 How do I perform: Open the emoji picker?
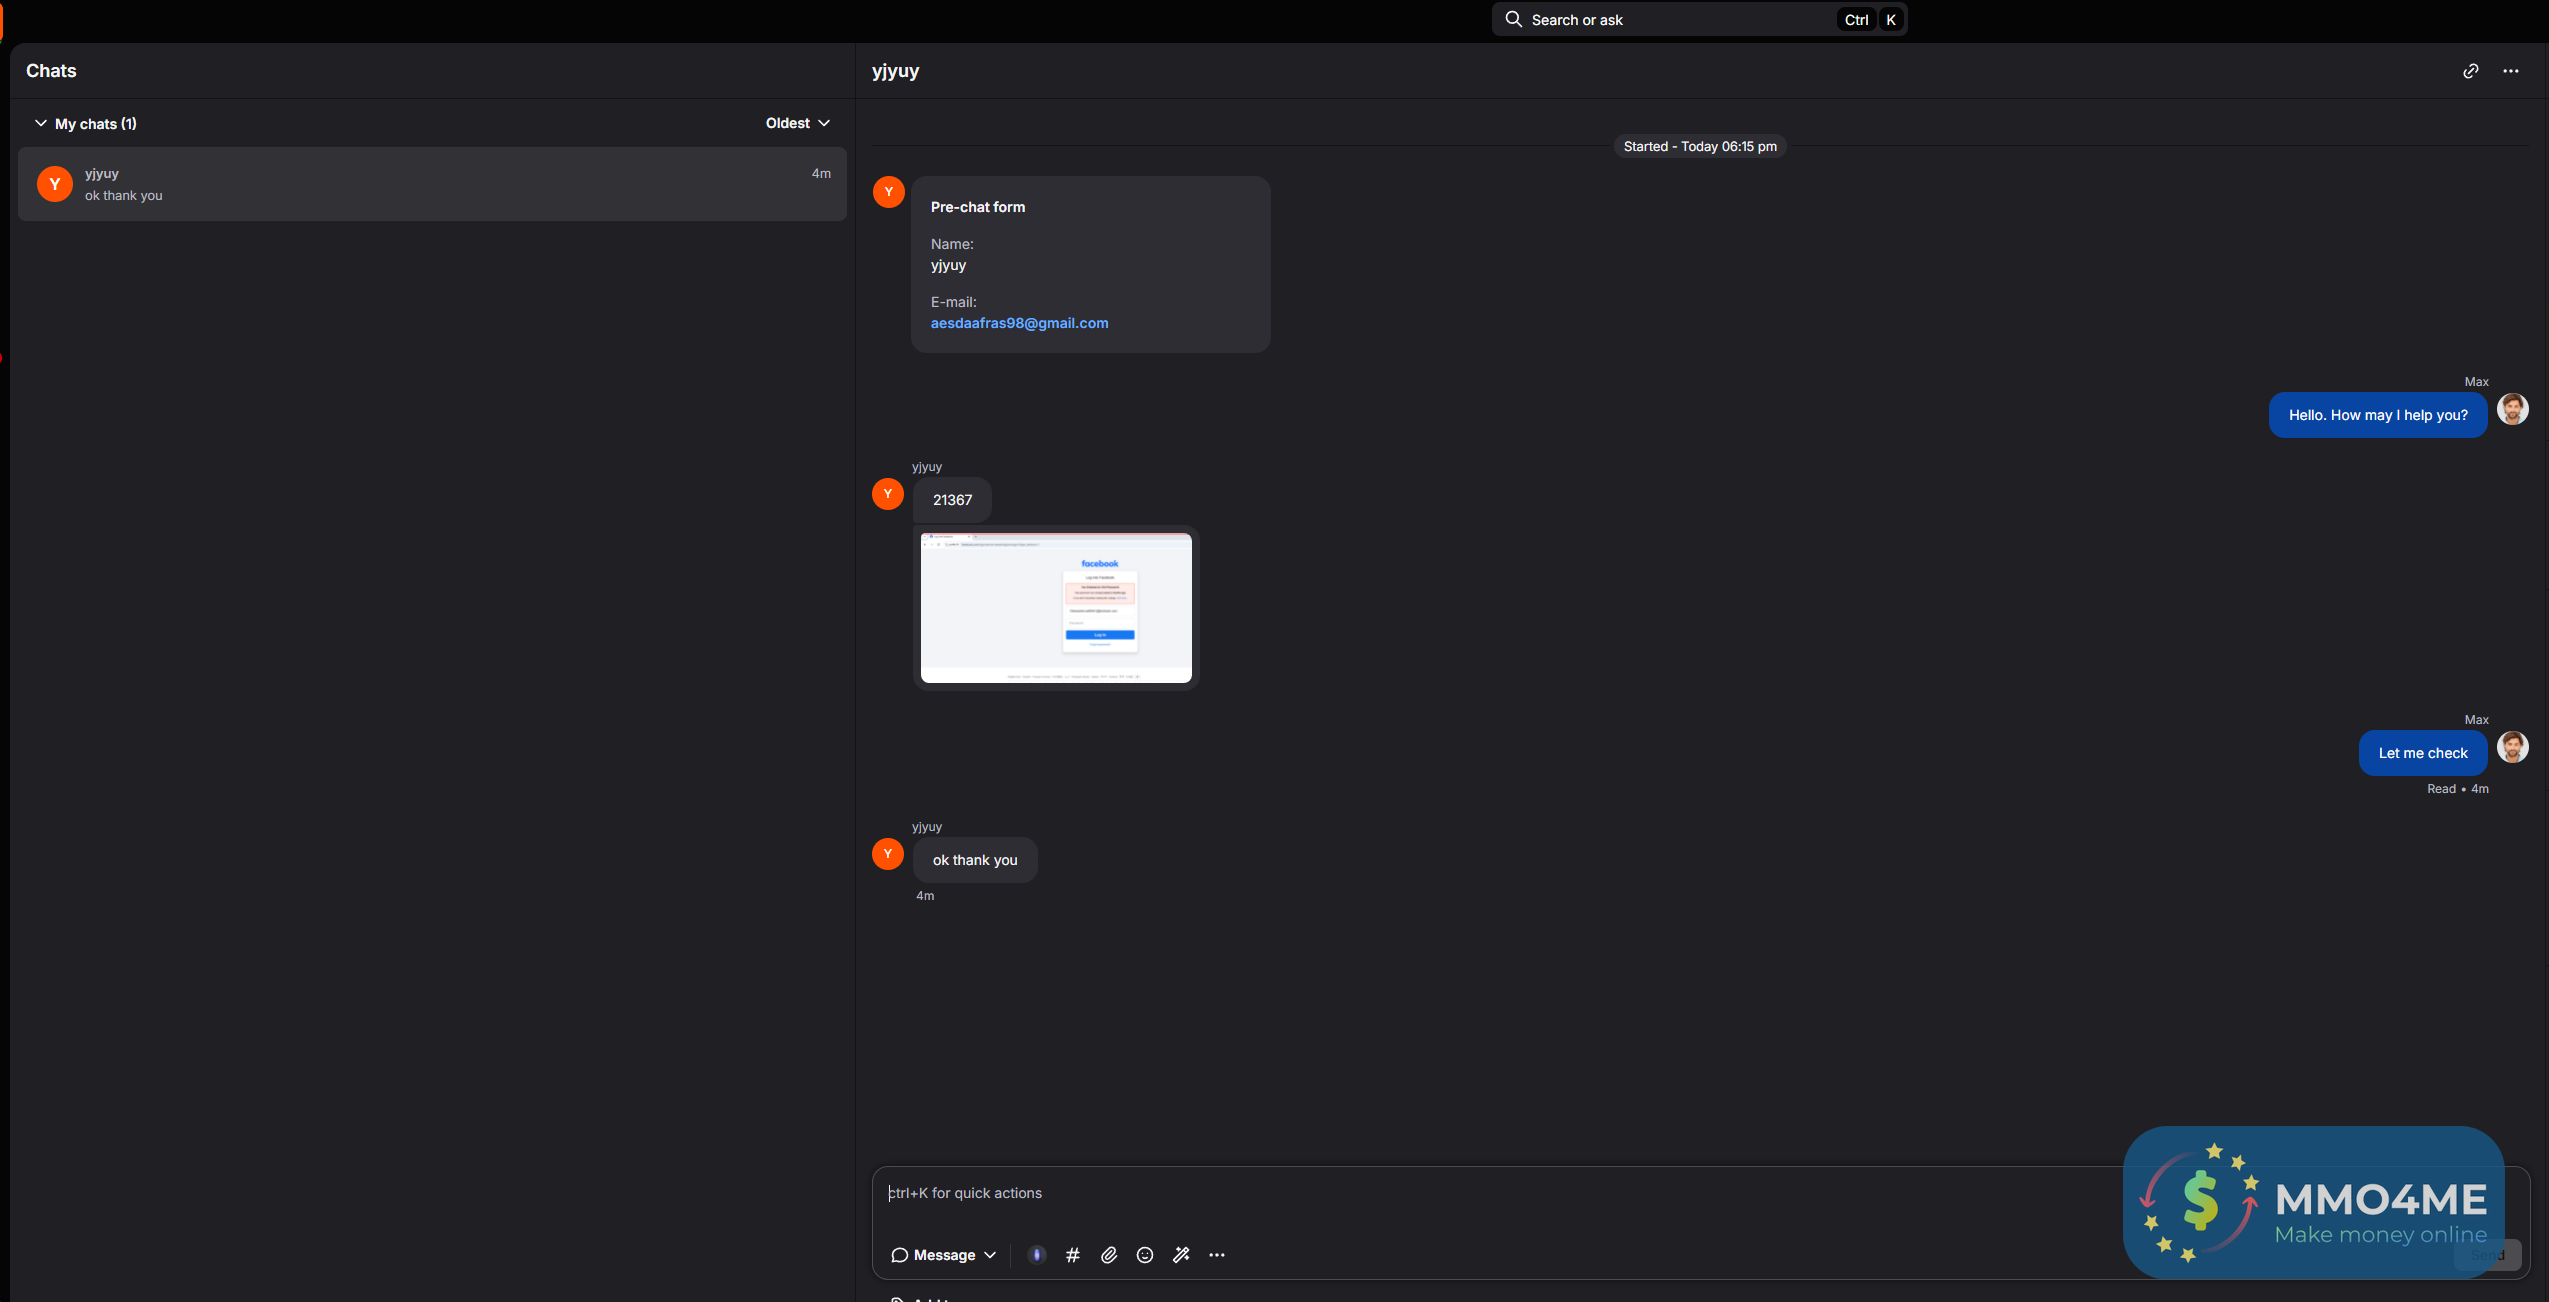click(x=1145, y=1255)
